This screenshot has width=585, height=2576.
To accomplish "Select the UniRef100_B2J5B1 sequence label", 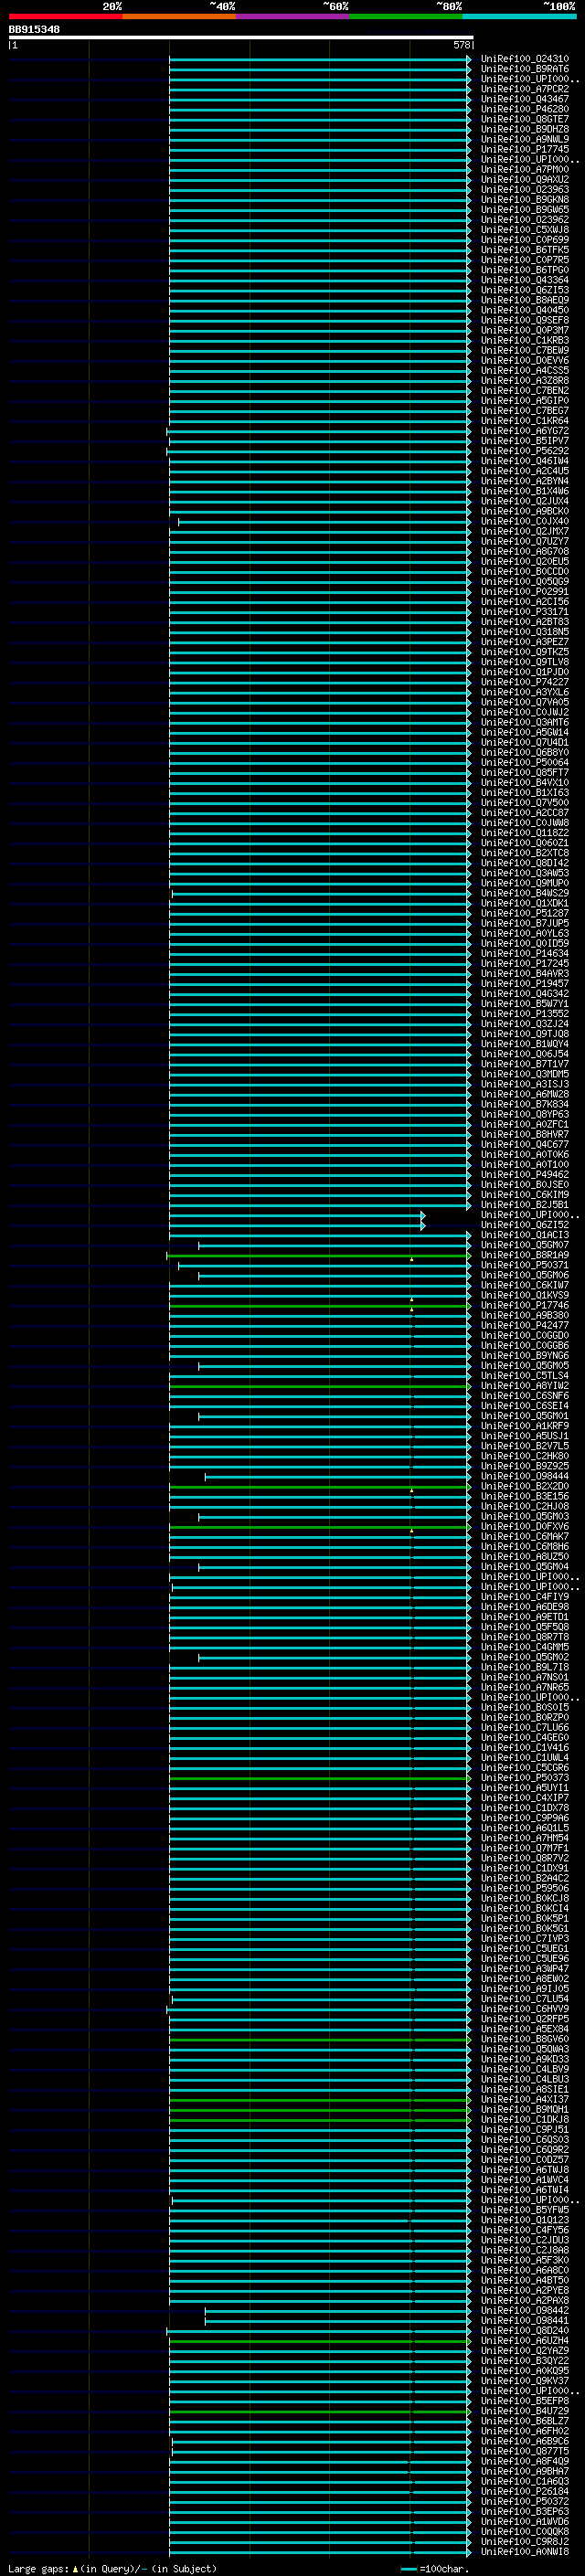I will [525, 1204].
